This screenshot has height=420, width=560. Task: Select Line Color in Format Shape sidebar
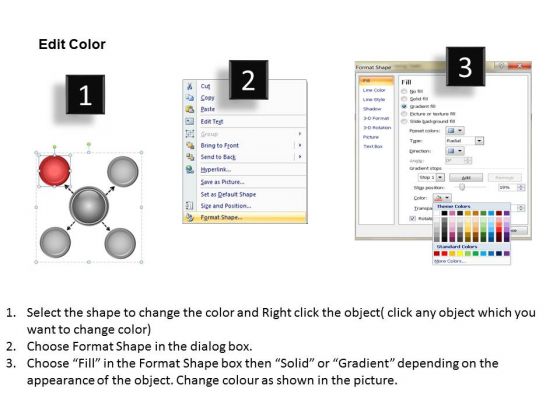(374, 90)
